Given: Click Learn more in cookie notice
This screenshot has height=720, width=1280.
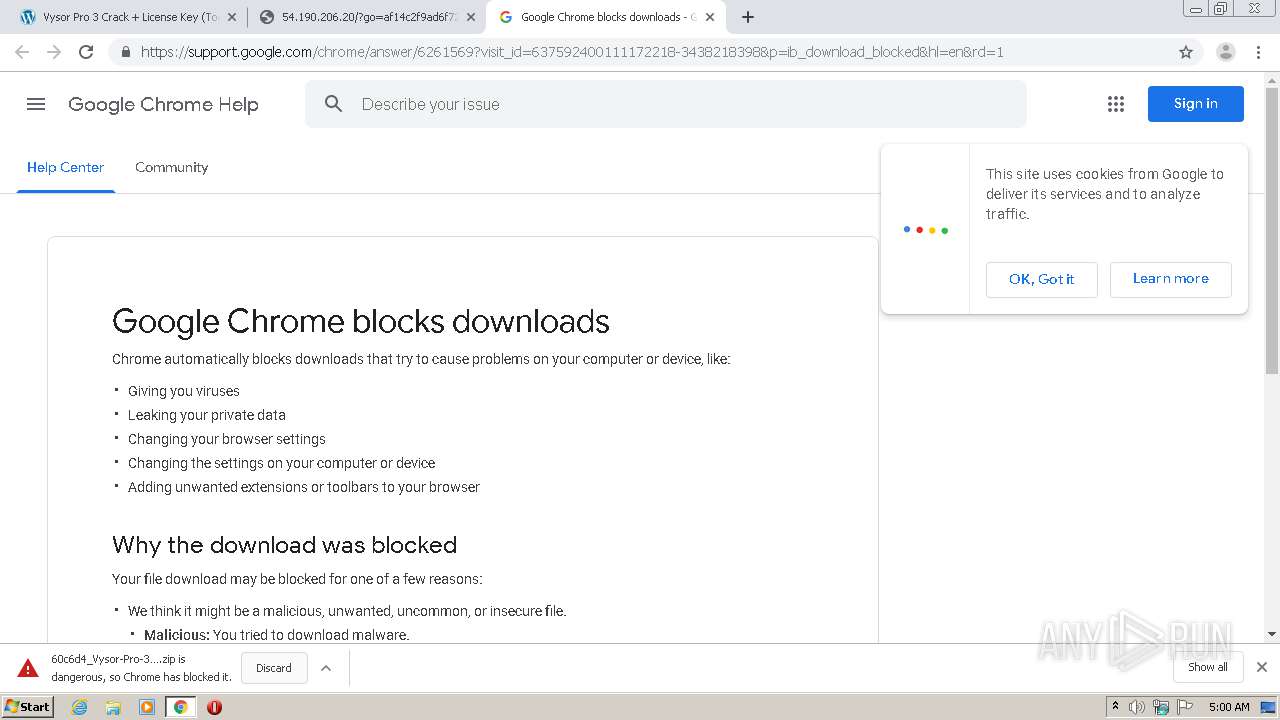Looking at the screenshot, I should [x=1171, y=279].
